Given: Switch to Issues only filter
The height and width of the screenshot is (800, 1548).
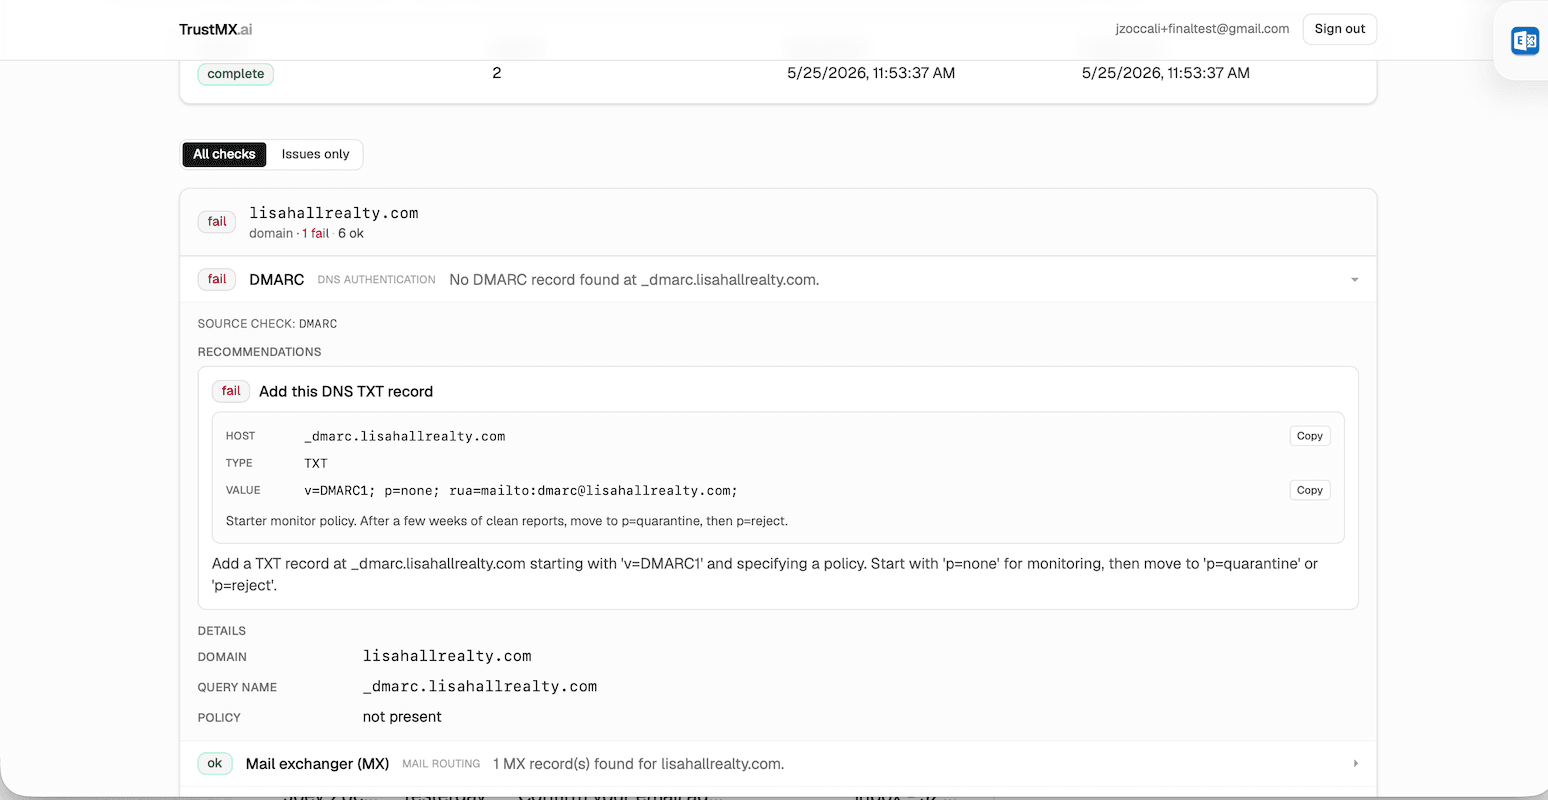Looking at the screenshot, I should click(x=315, y=154).
